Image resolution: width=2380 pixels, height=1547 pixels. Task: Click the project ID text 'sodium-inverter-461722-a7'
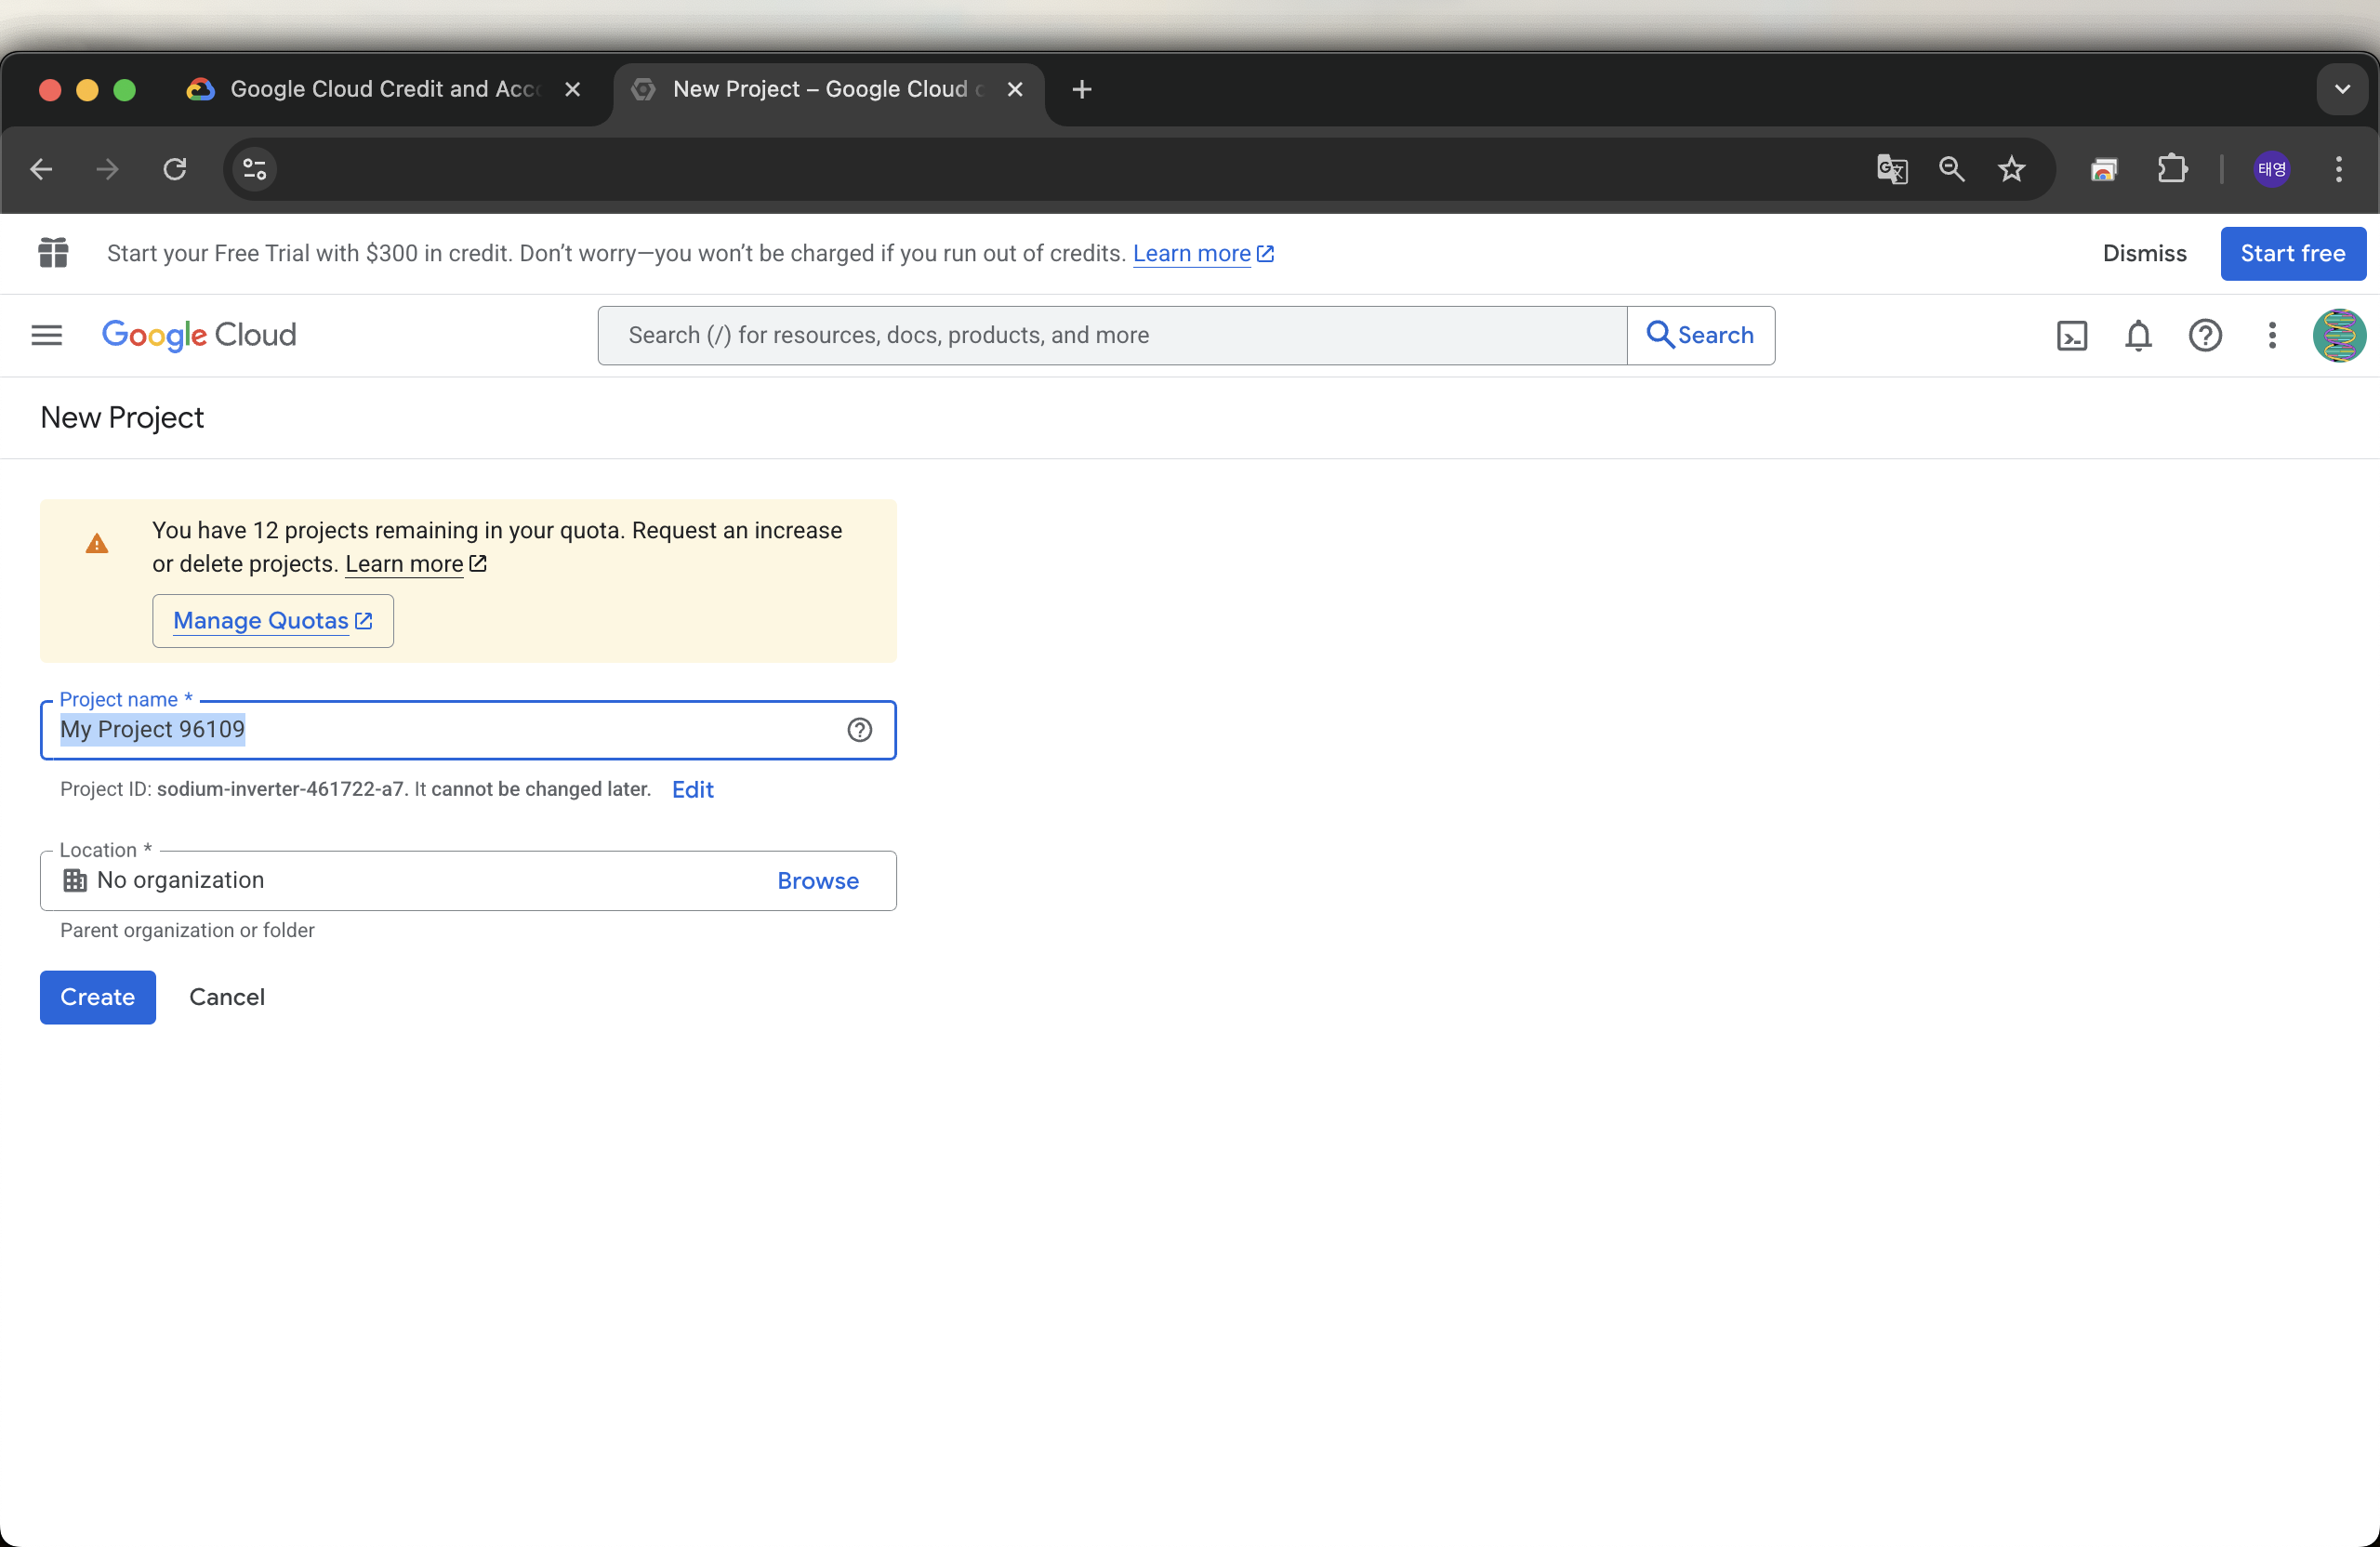[x=280, y=789]
